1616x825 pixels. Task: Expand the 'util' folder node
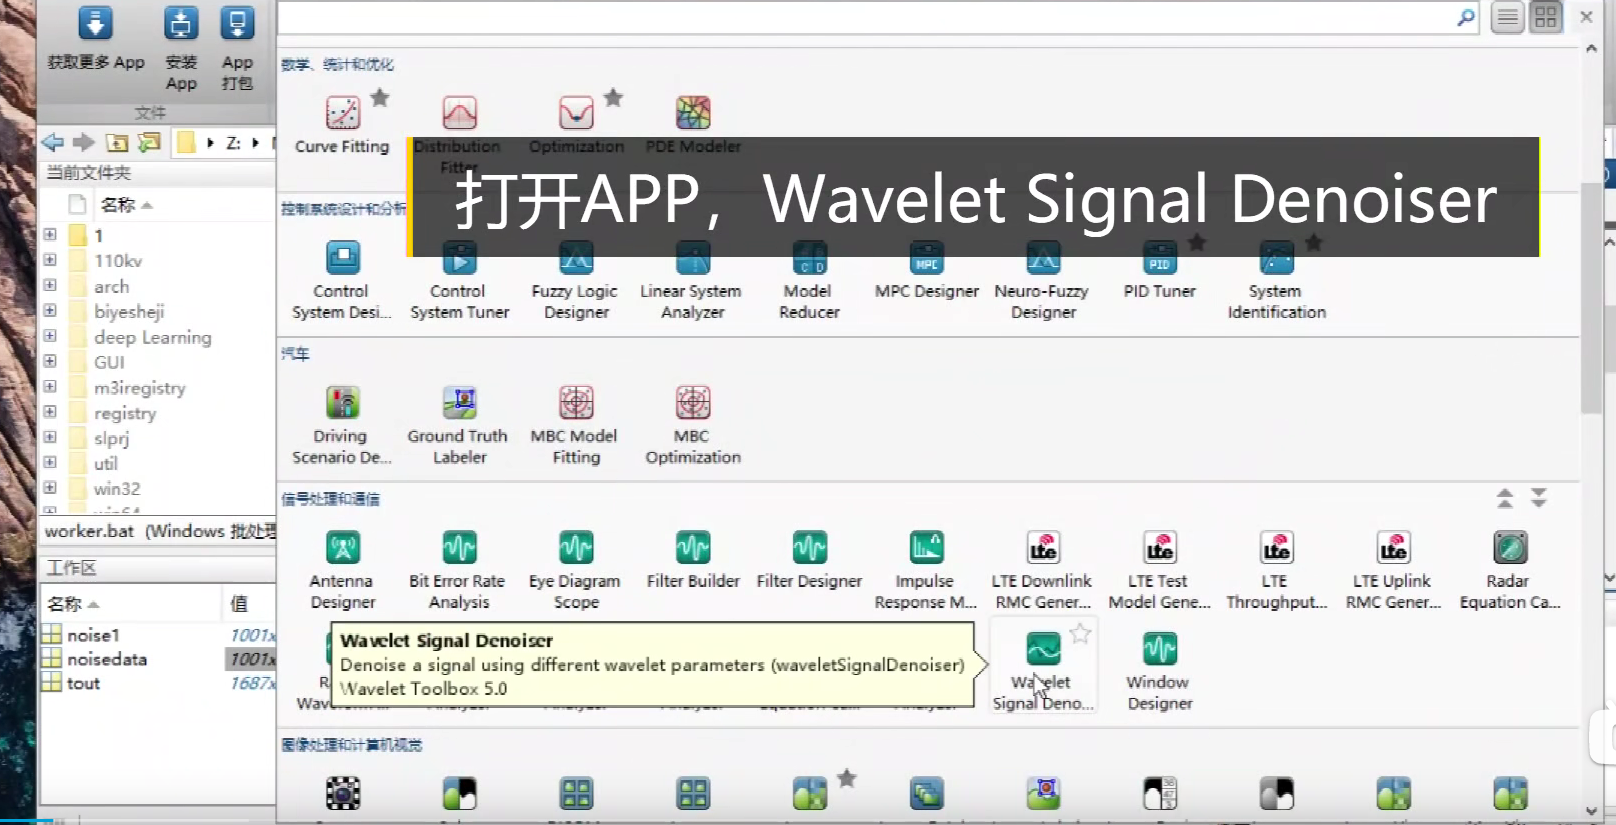[50, 462]
